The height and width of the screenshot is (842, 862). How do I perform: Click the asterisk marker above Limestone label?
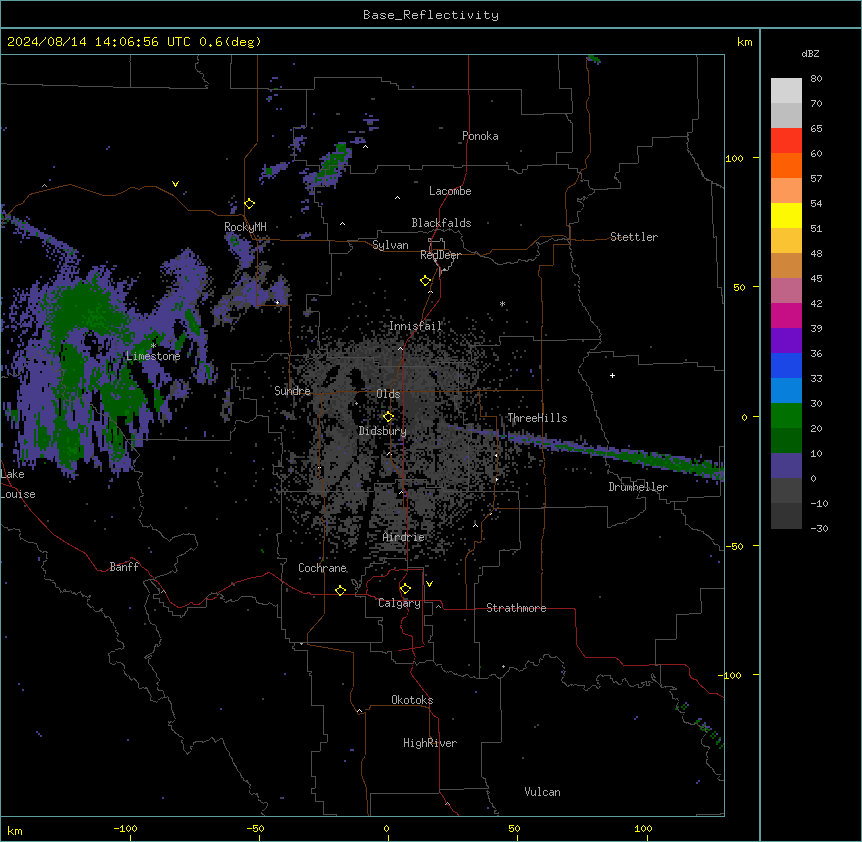pos(153,346)
